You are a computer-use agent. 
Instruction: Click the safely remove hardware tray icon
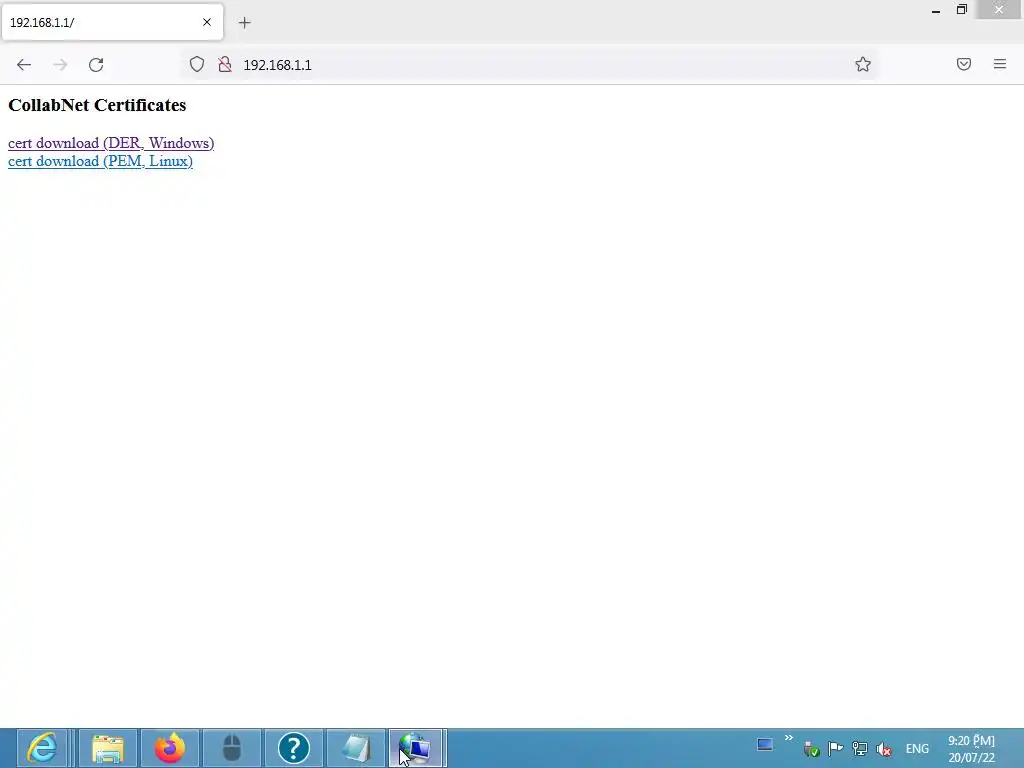click(812, 749)
